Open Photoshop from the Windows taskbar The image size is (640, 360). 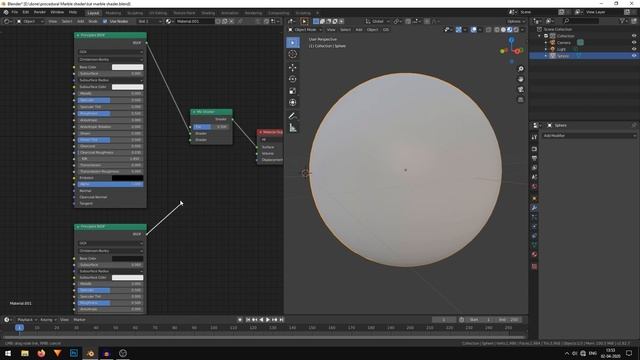[74, 353]
